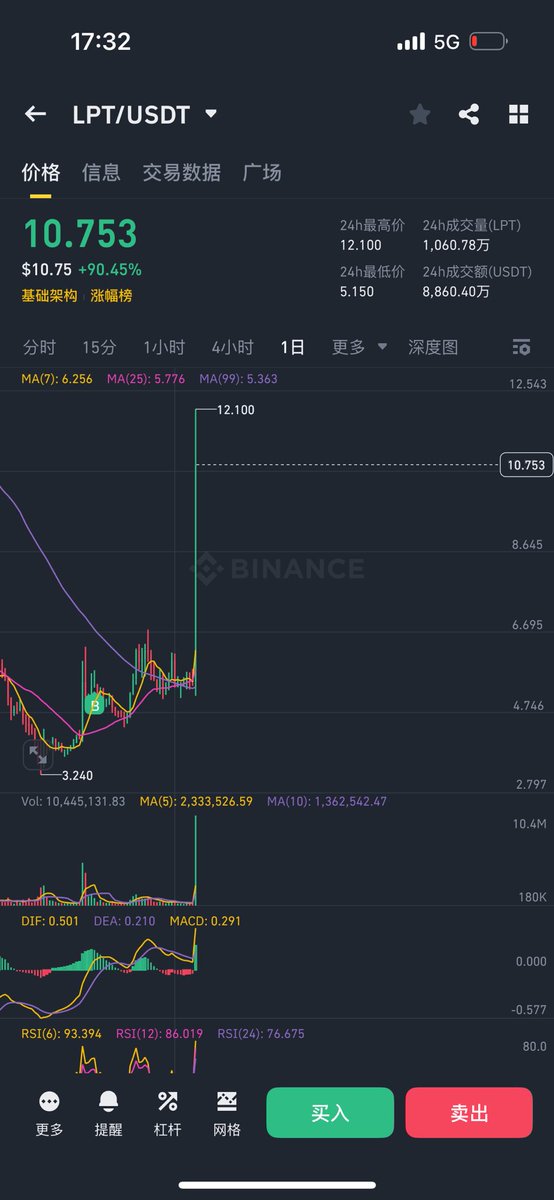The image size is (554, 1200).
Task: Open the four-square grid layout icon
Action: click(x=518, y=114)
